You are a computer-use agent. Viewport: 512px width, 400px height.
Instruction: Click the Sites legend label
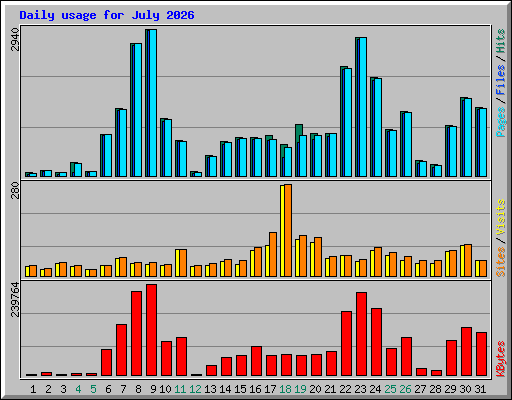click(x=501, y=262)
